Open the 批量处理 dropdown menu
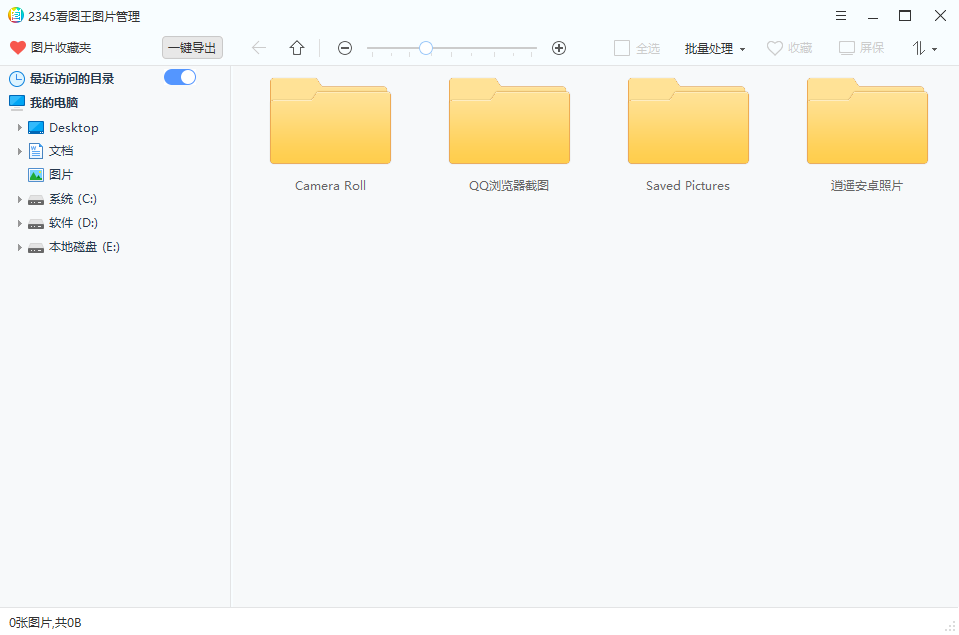This screenshot has width=959, height=635. [x=714, y=48]
